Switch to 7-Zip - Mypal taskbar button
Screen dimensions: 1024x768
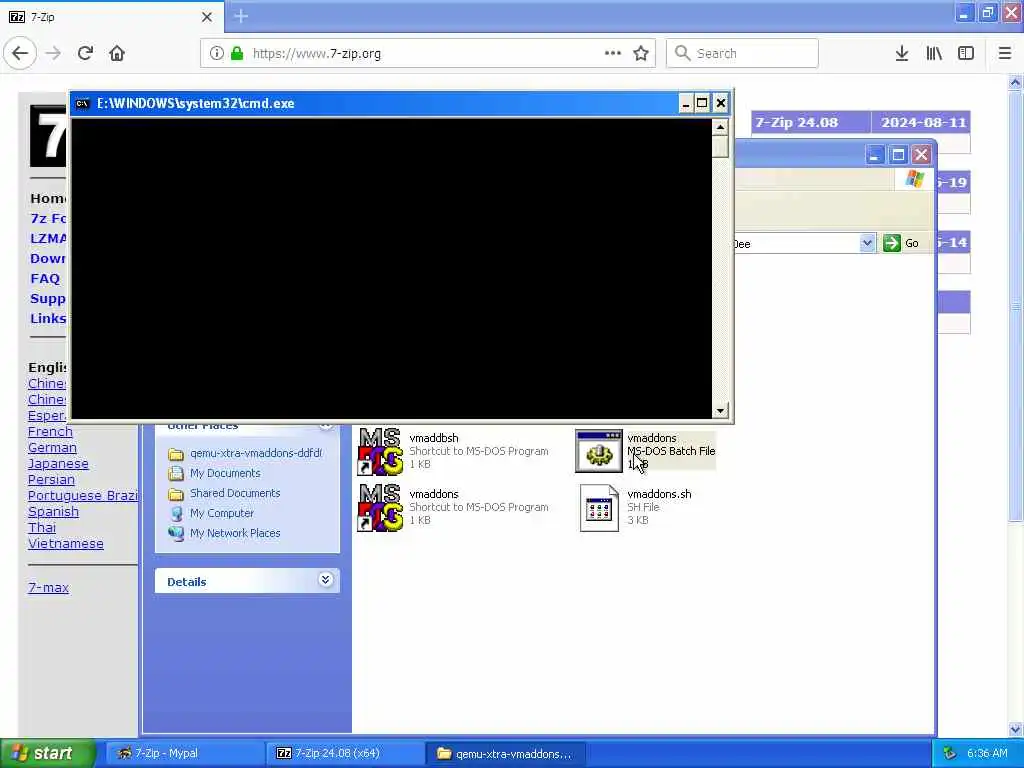pos(183,754)
